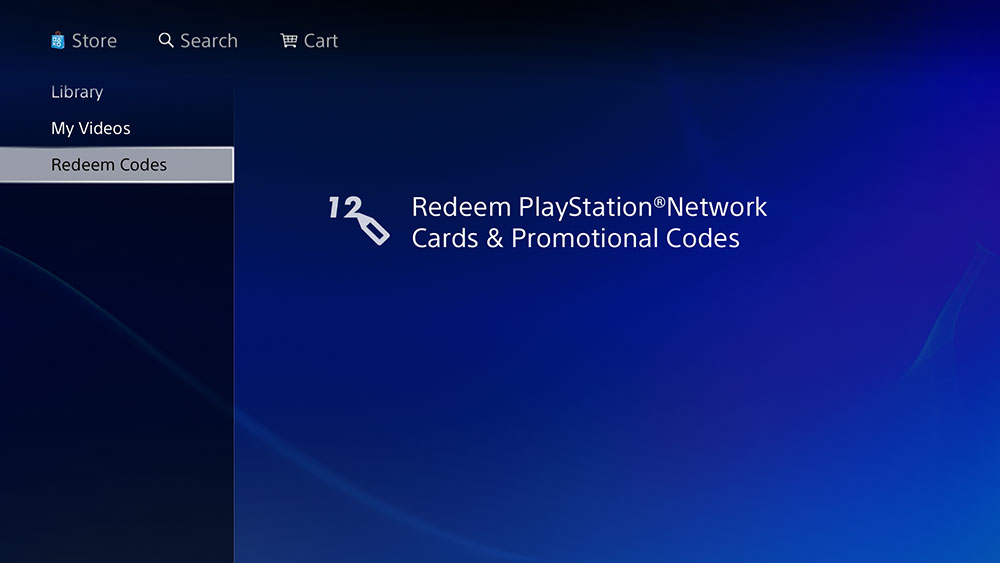The image size is (1000, 563).
Task: Click the magnifying glass search icon
Action: (x=166, y=40)
